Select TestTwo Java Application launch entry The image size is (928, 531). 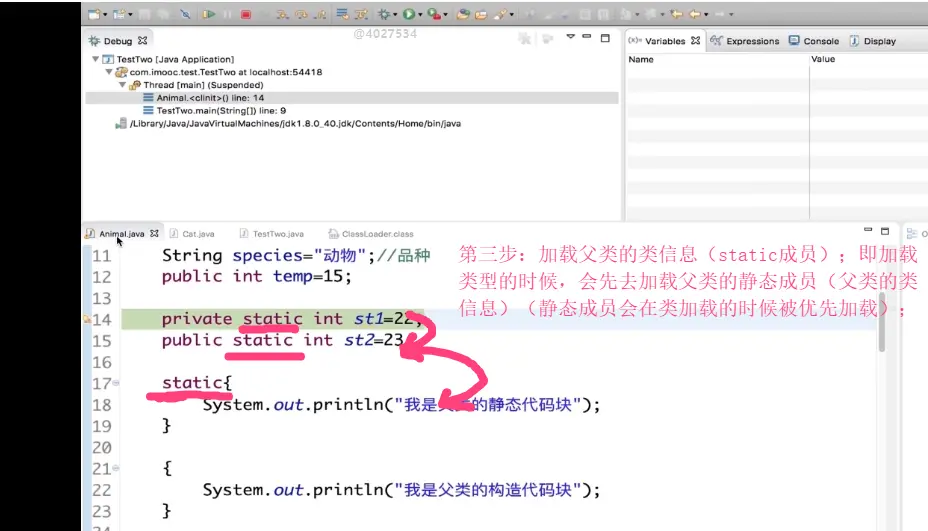169,59
